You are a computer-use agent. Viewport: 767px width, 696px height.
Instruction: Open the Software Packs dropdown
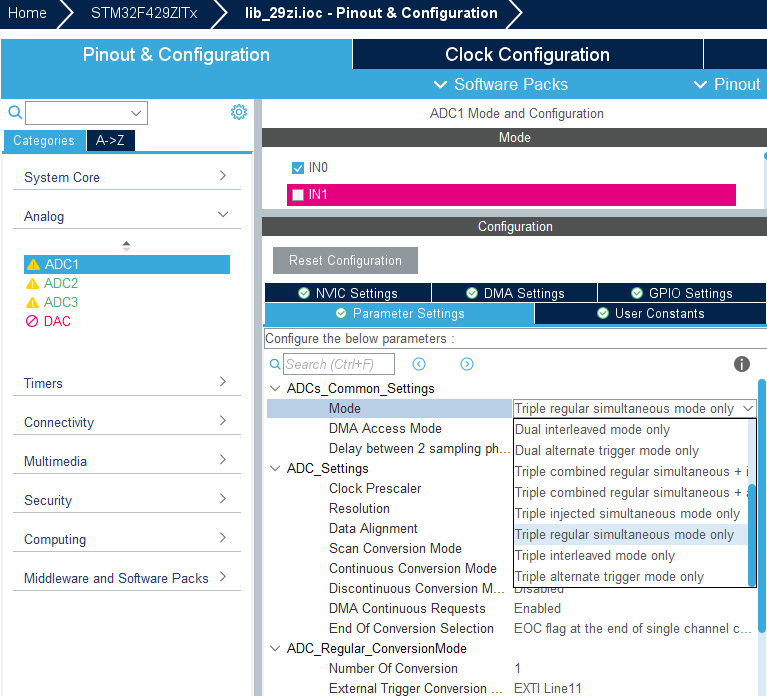pos(501,84)
